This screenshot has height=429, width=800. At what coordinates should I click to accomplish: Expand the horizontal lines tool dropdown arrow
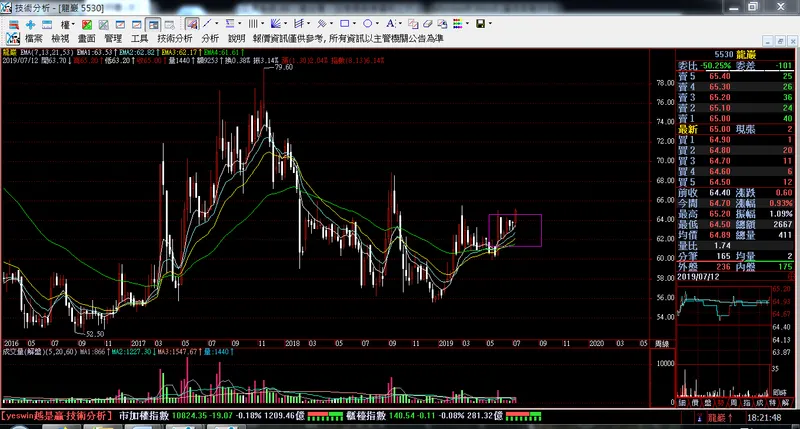click(x=240, y=23)
